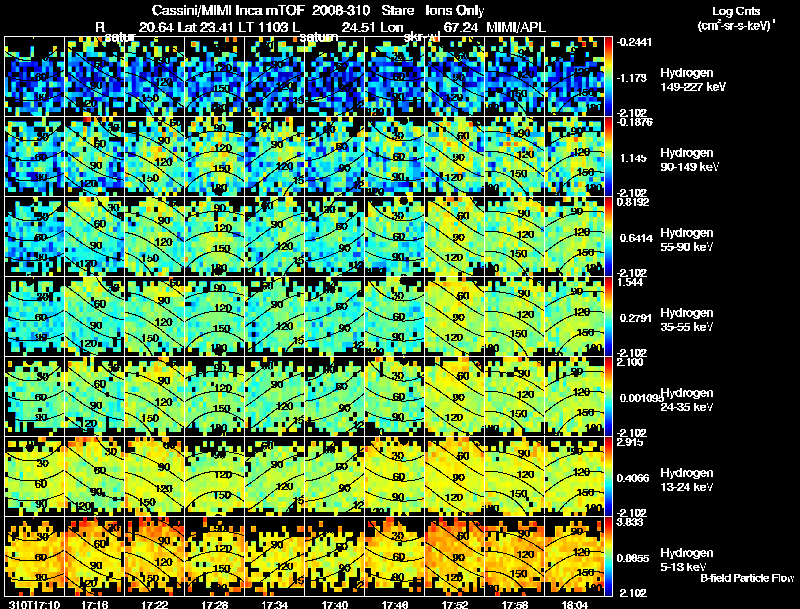Screen dimensions: 800x609
Task: Click the color bar beside Hydrogen 13-24 keV
Action: click(x=608, y=477)
